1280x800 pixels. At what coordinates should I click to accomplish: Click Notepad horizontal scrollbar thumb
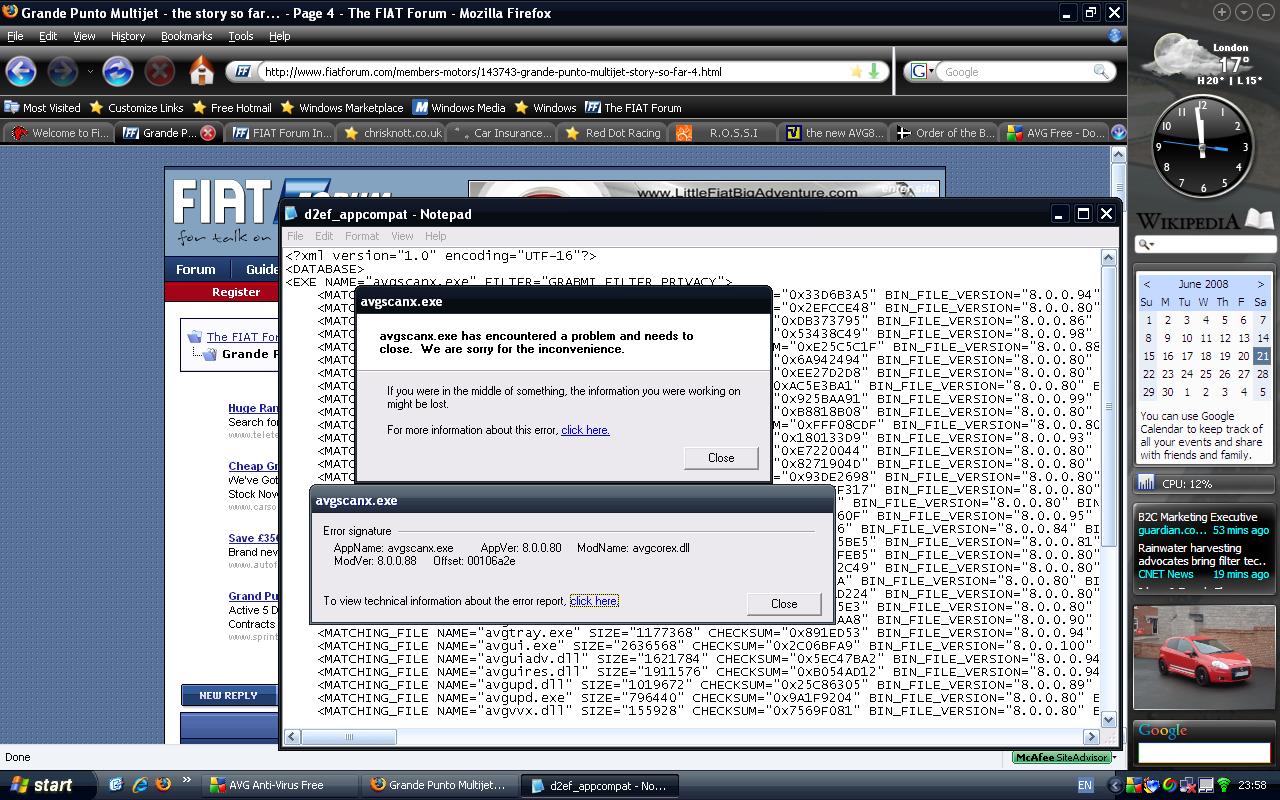(349, 737)
